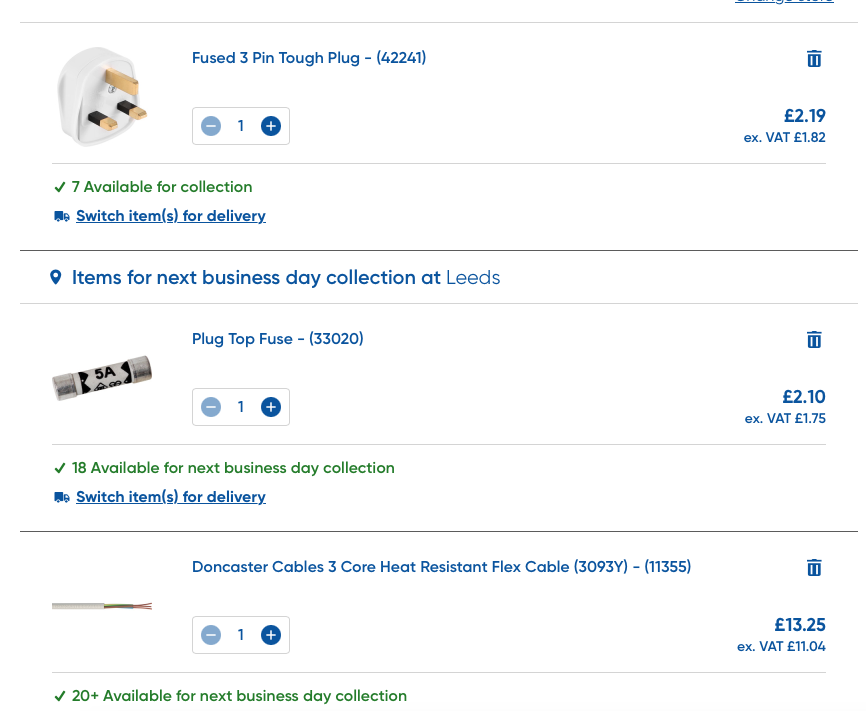This screenshot has width=866, height=711.
Task: Increase quantity of Fused 3 Pin Tough Plug
Action: [270, 126]
